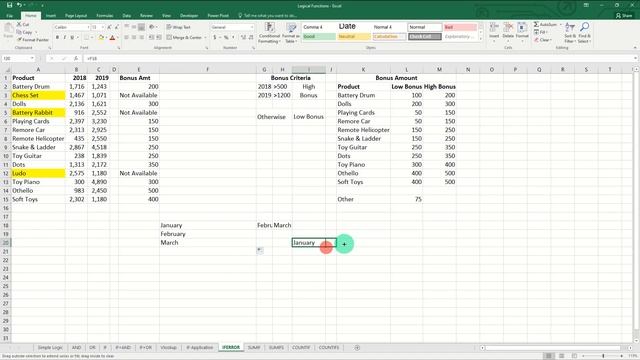640x360 pixels.
Task: Switch to Page Layout view in status bar
Action: pos(562,356)
